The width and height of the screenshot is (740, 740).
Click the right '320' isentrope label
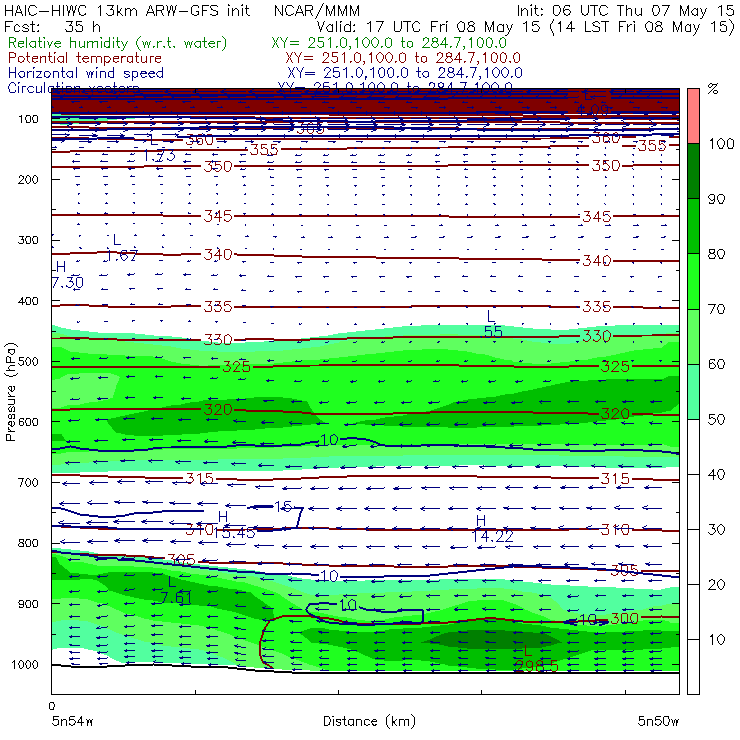(615, 414)
